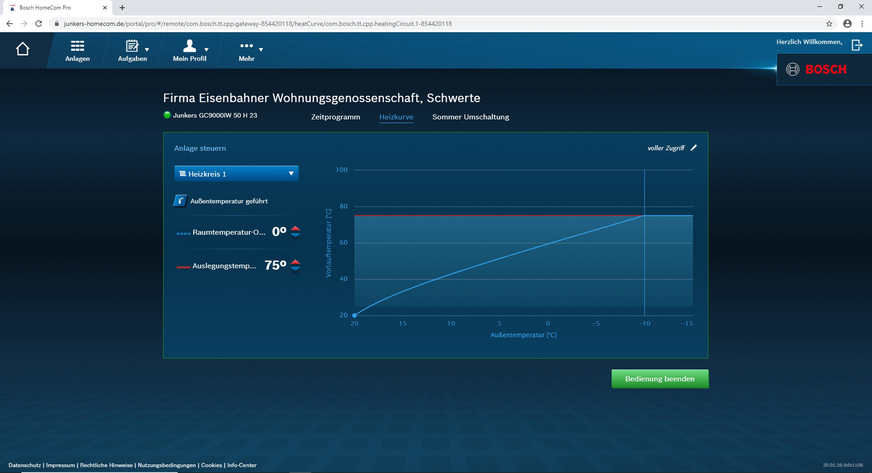Go to the home page icon
872x473 pixels.
pos(22,49)
